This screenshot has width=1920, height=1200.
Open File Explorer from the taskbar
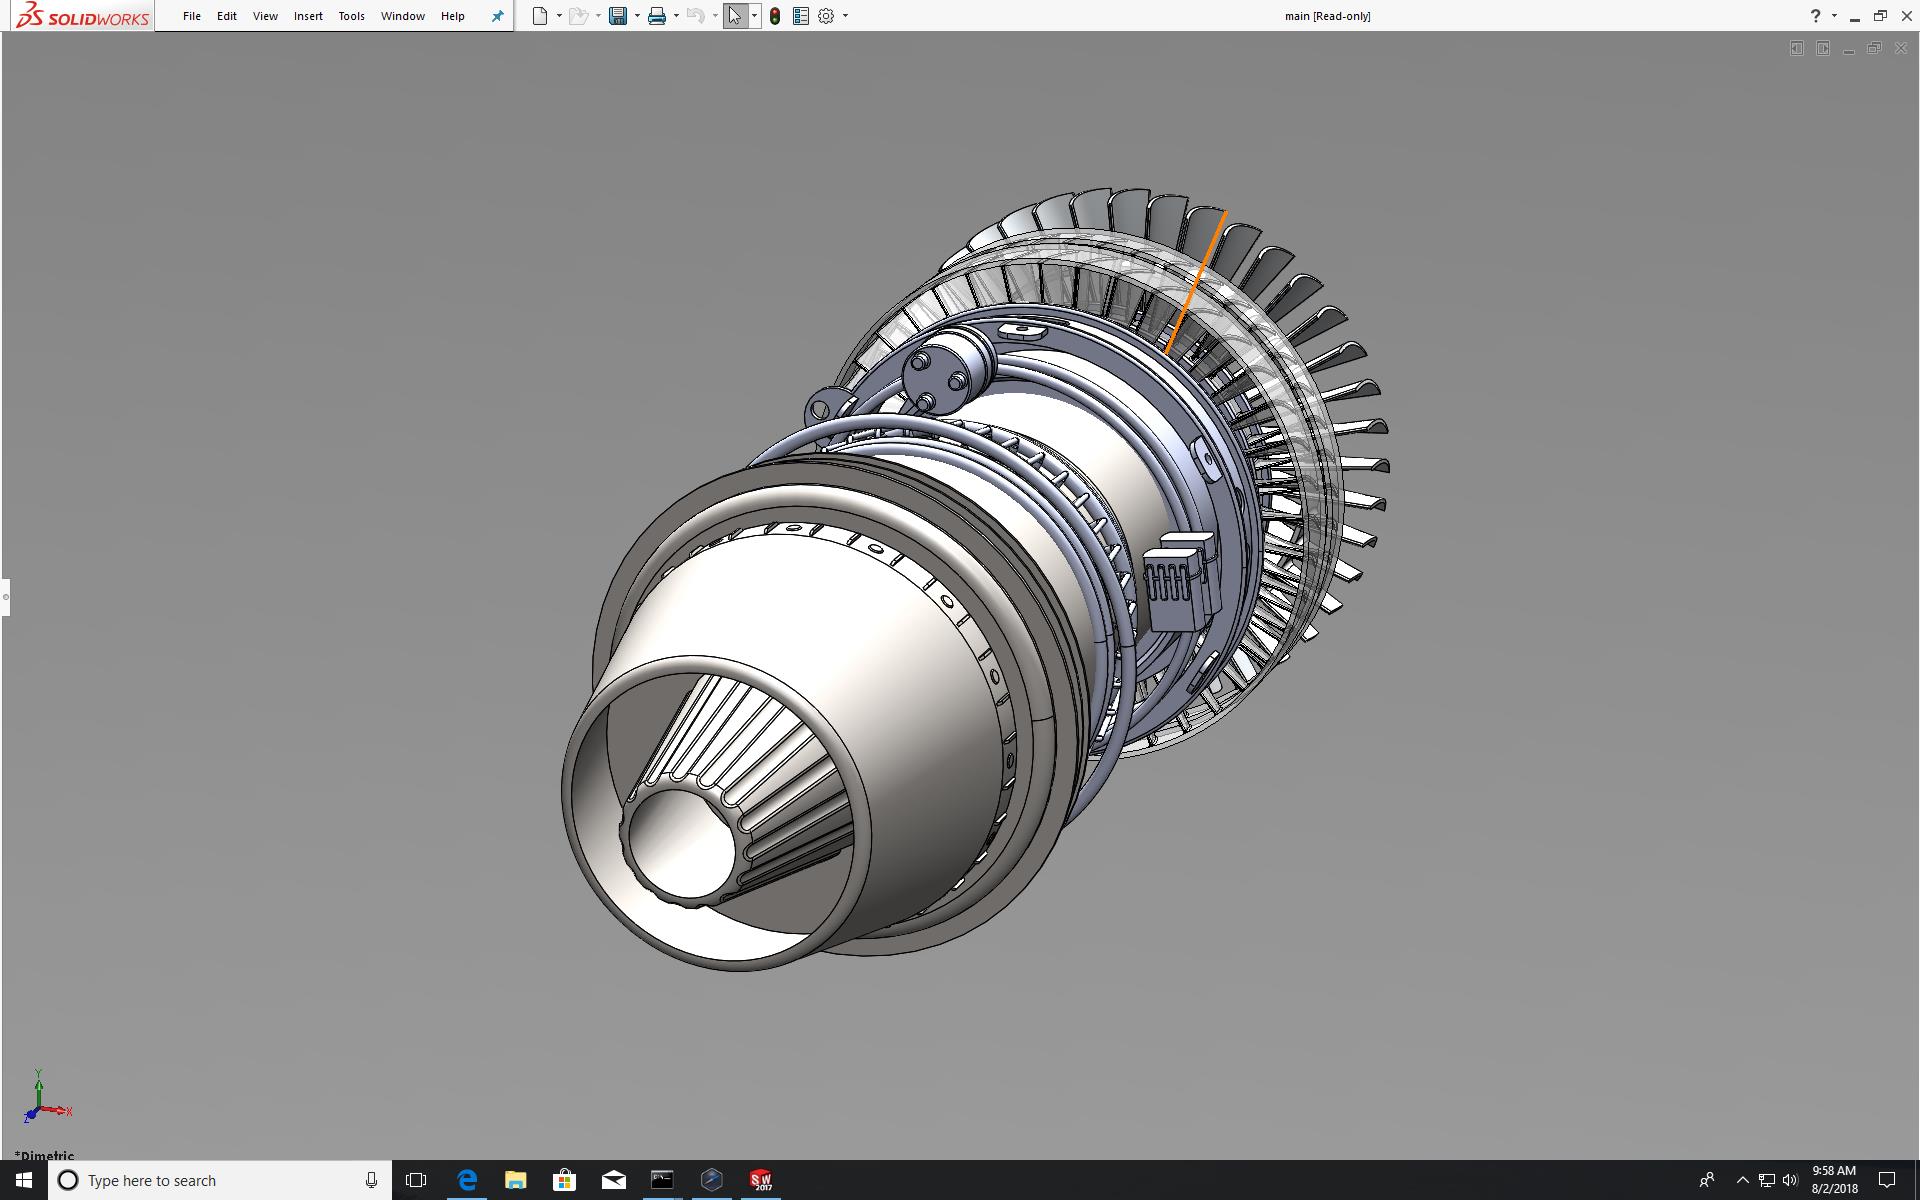pos(515,1180)
